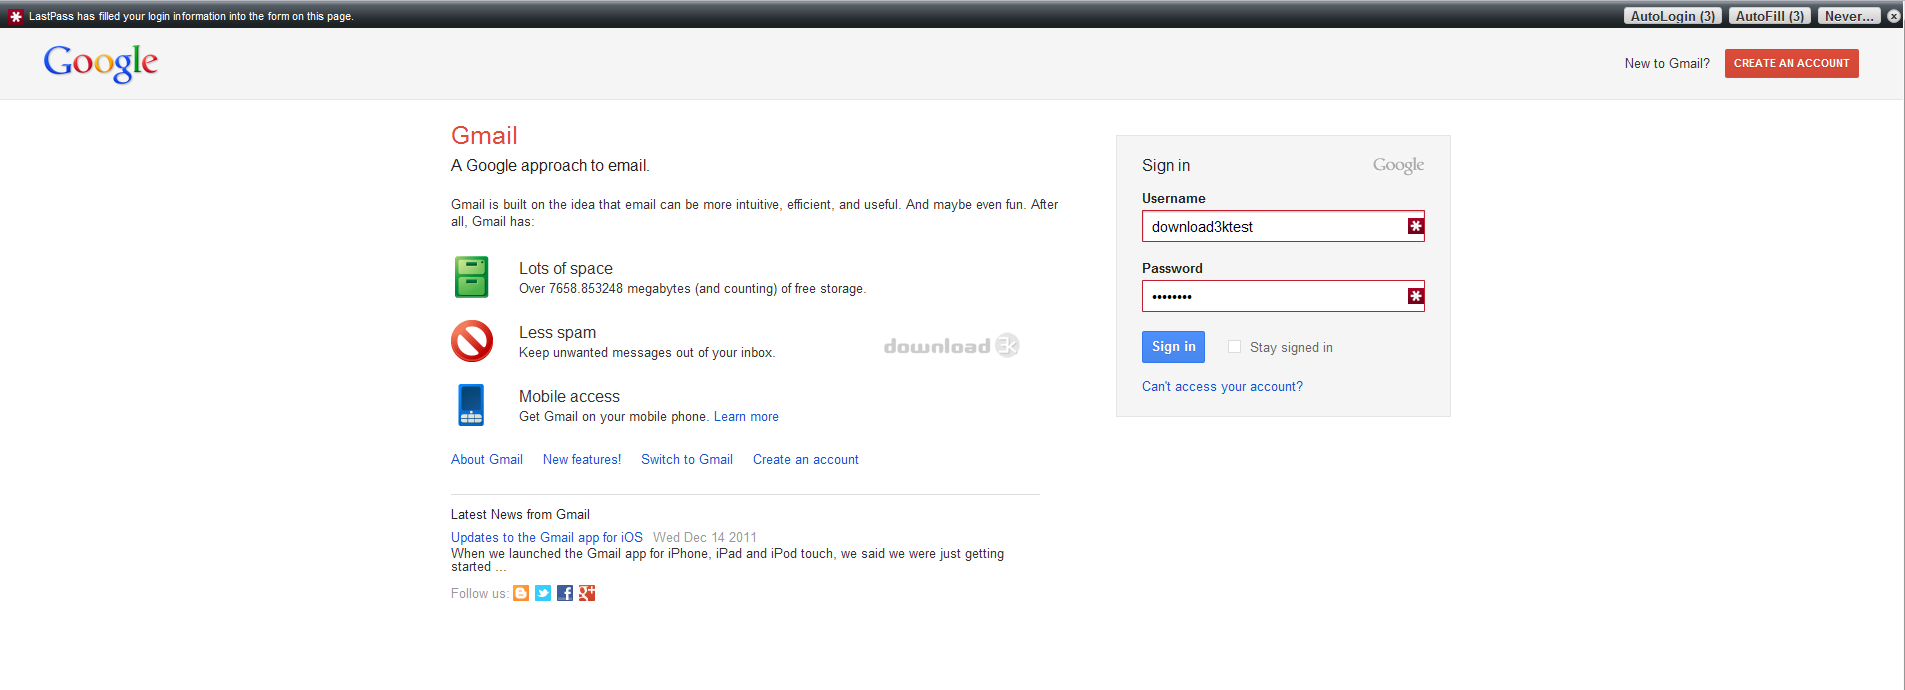The image size is (1905, 690).
Task: Click the Less spam heading
Action: click(557, 333)
